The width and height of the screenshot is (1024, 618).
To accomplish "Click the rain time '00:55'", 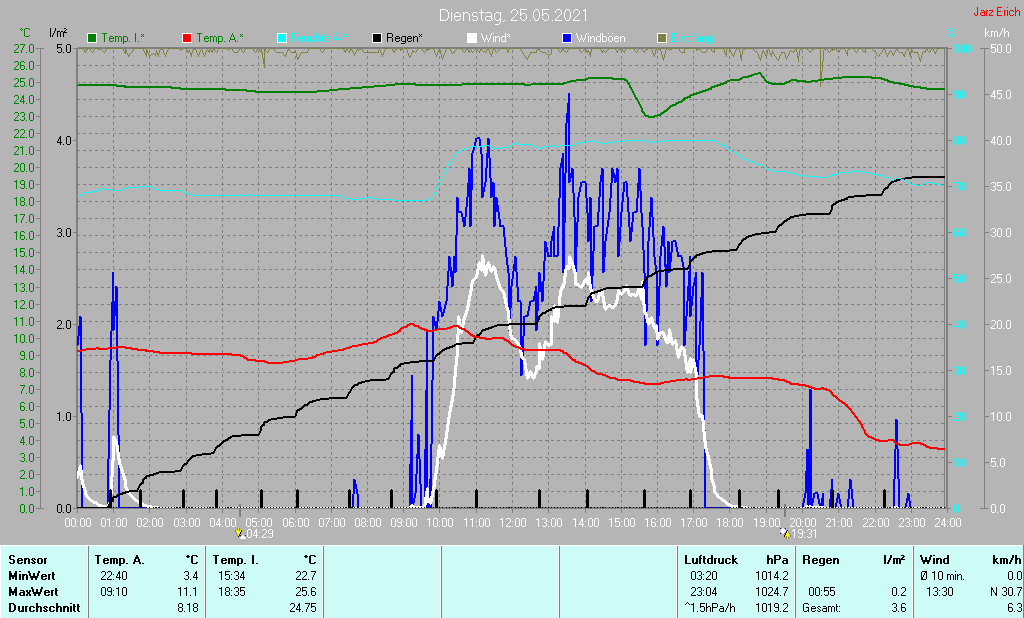I will coord(822,592).
